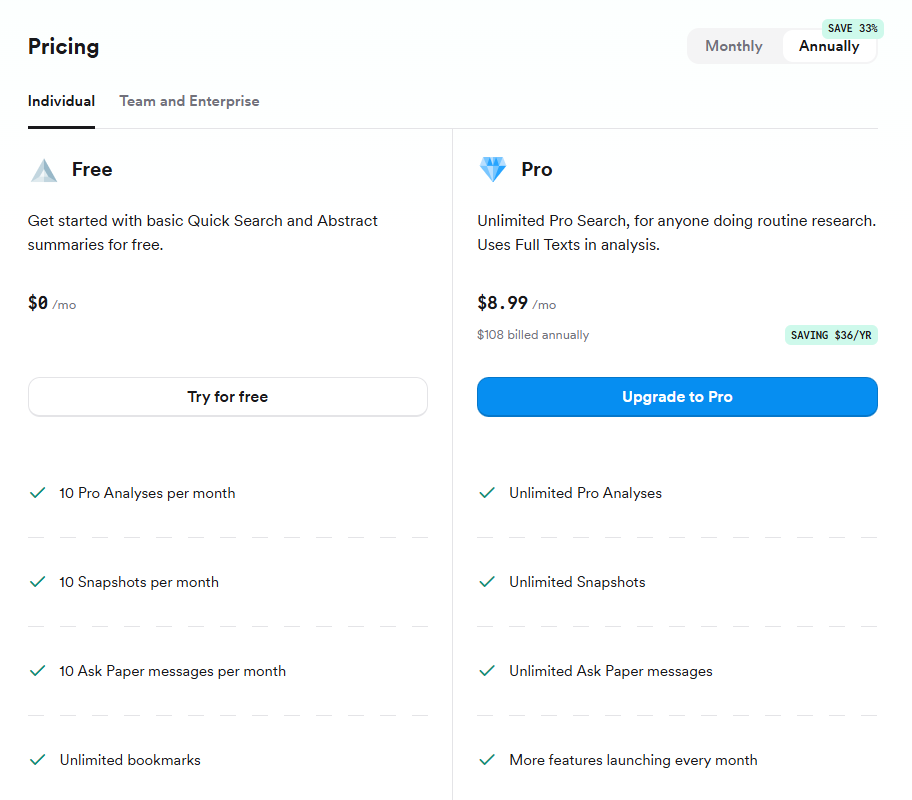The image size is (912, 800).
Task: Open the Individual pricing tab
Action: coord(61,101)
